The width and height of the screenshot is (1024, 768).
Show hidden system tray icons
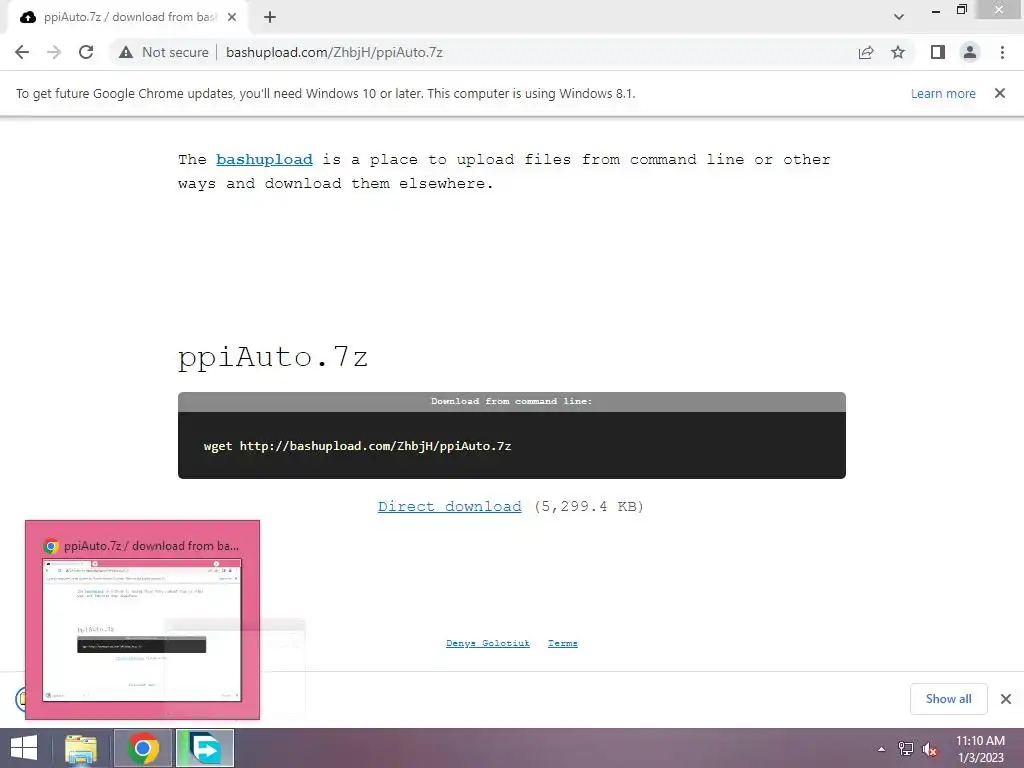click(x=882, y=749)
